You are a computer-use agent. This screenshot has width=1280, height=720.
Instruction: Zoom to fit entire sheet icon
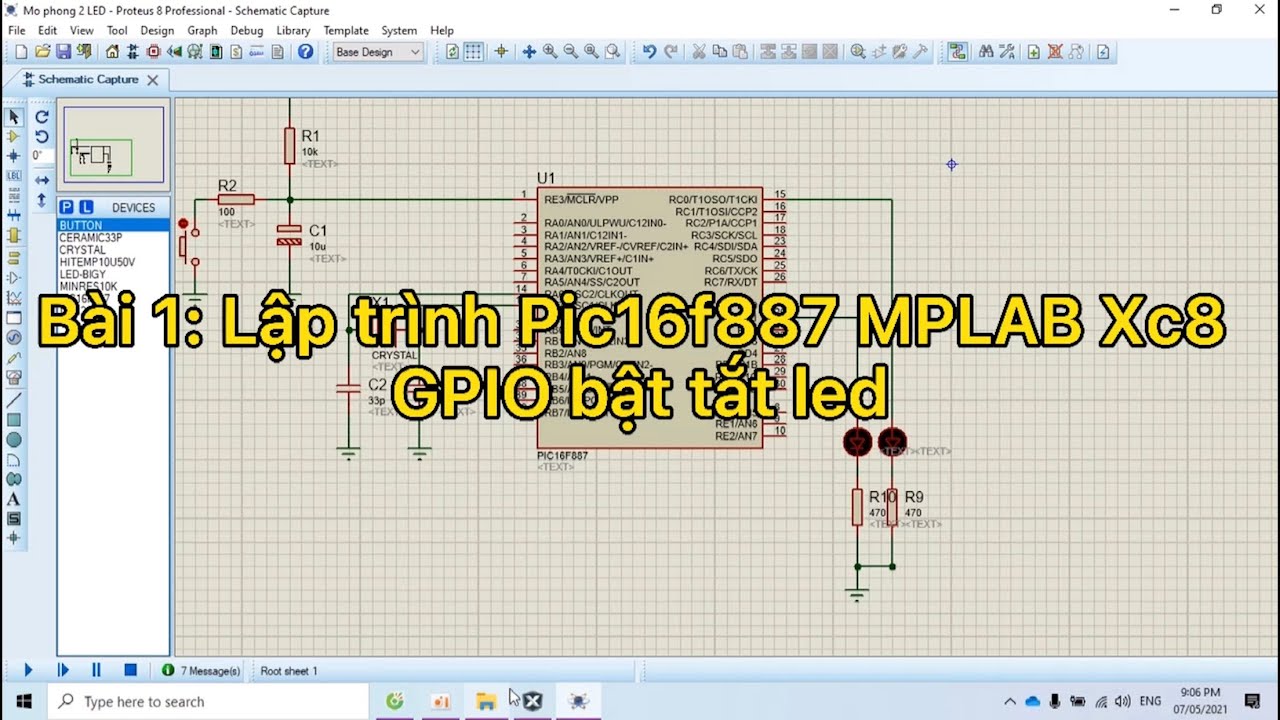592,52
